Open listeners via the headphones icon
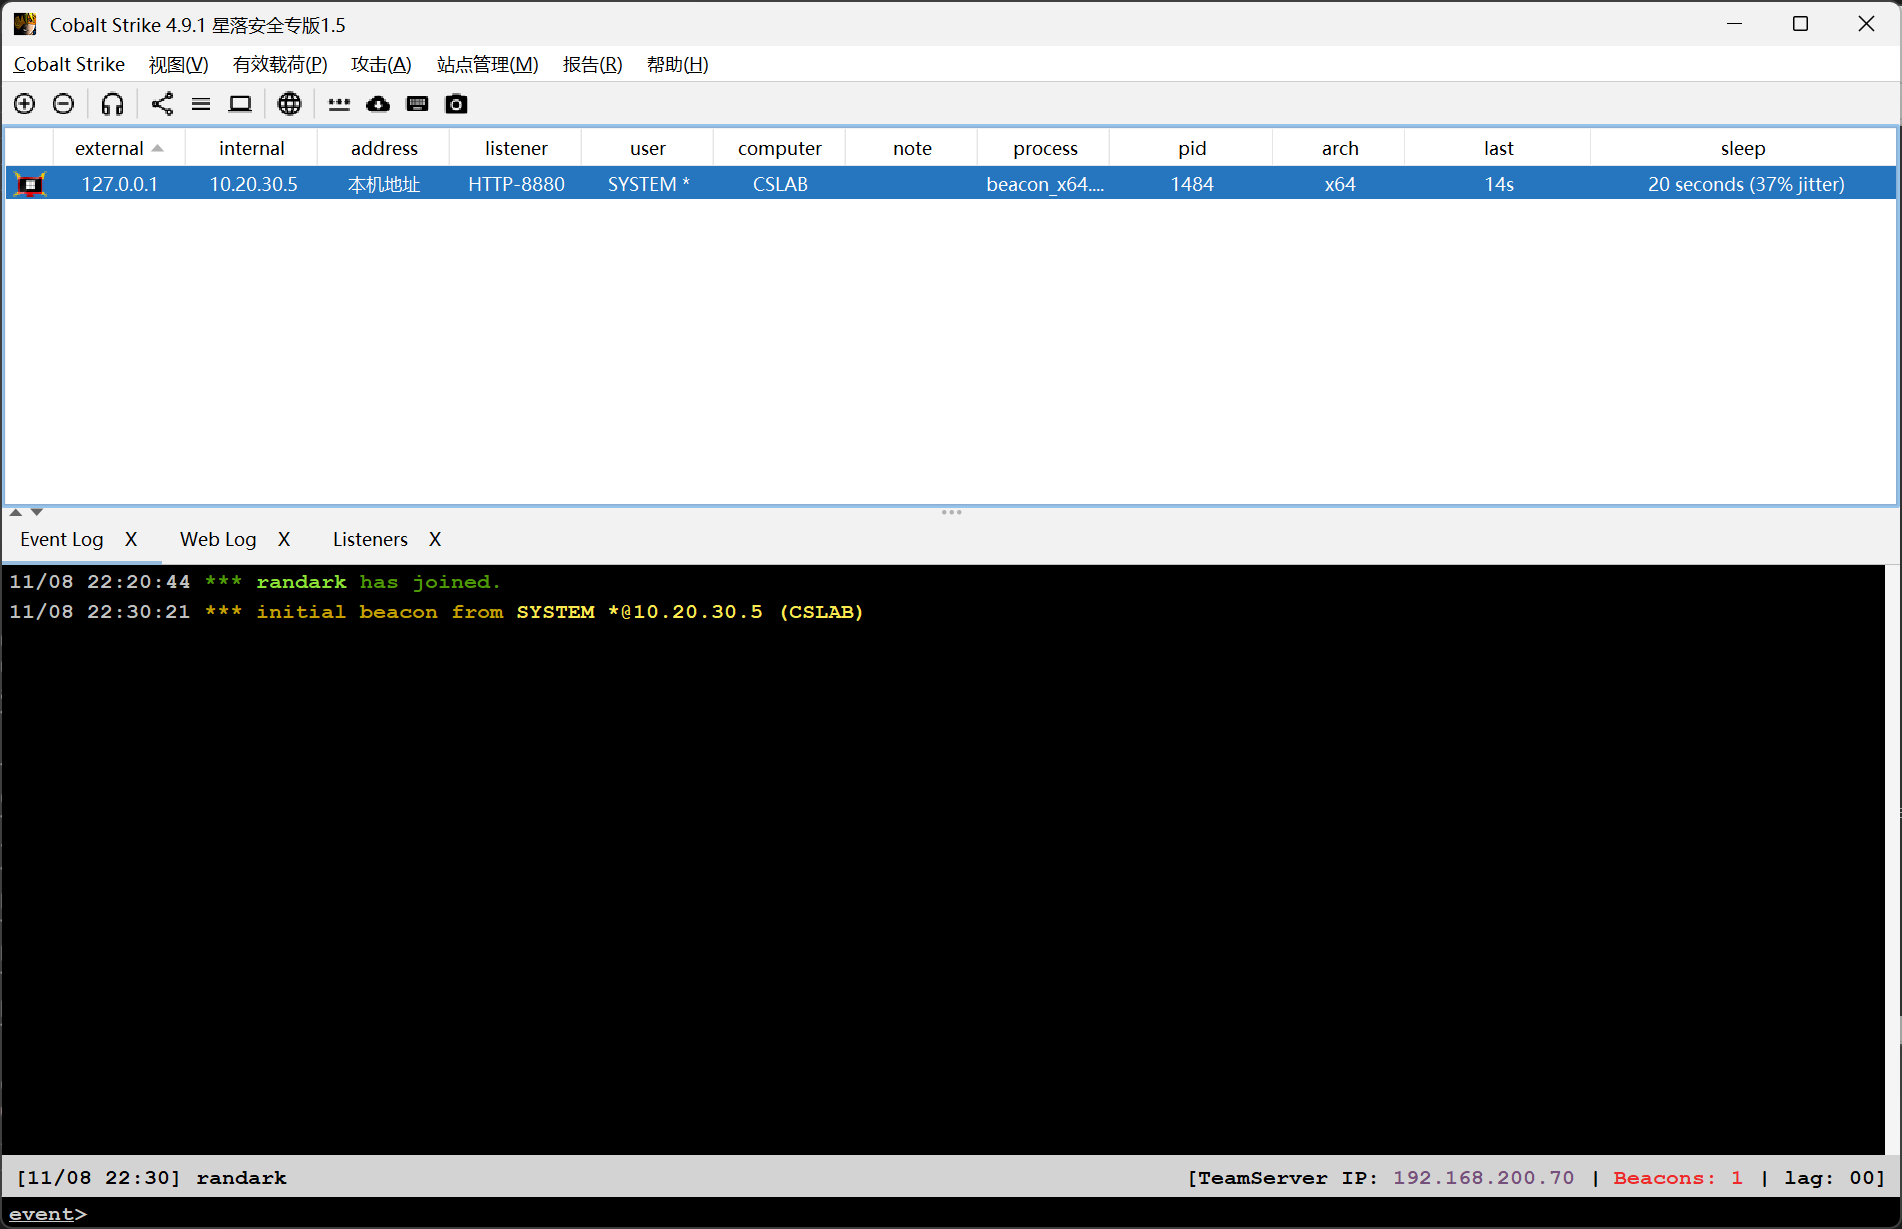 point(112,104)
